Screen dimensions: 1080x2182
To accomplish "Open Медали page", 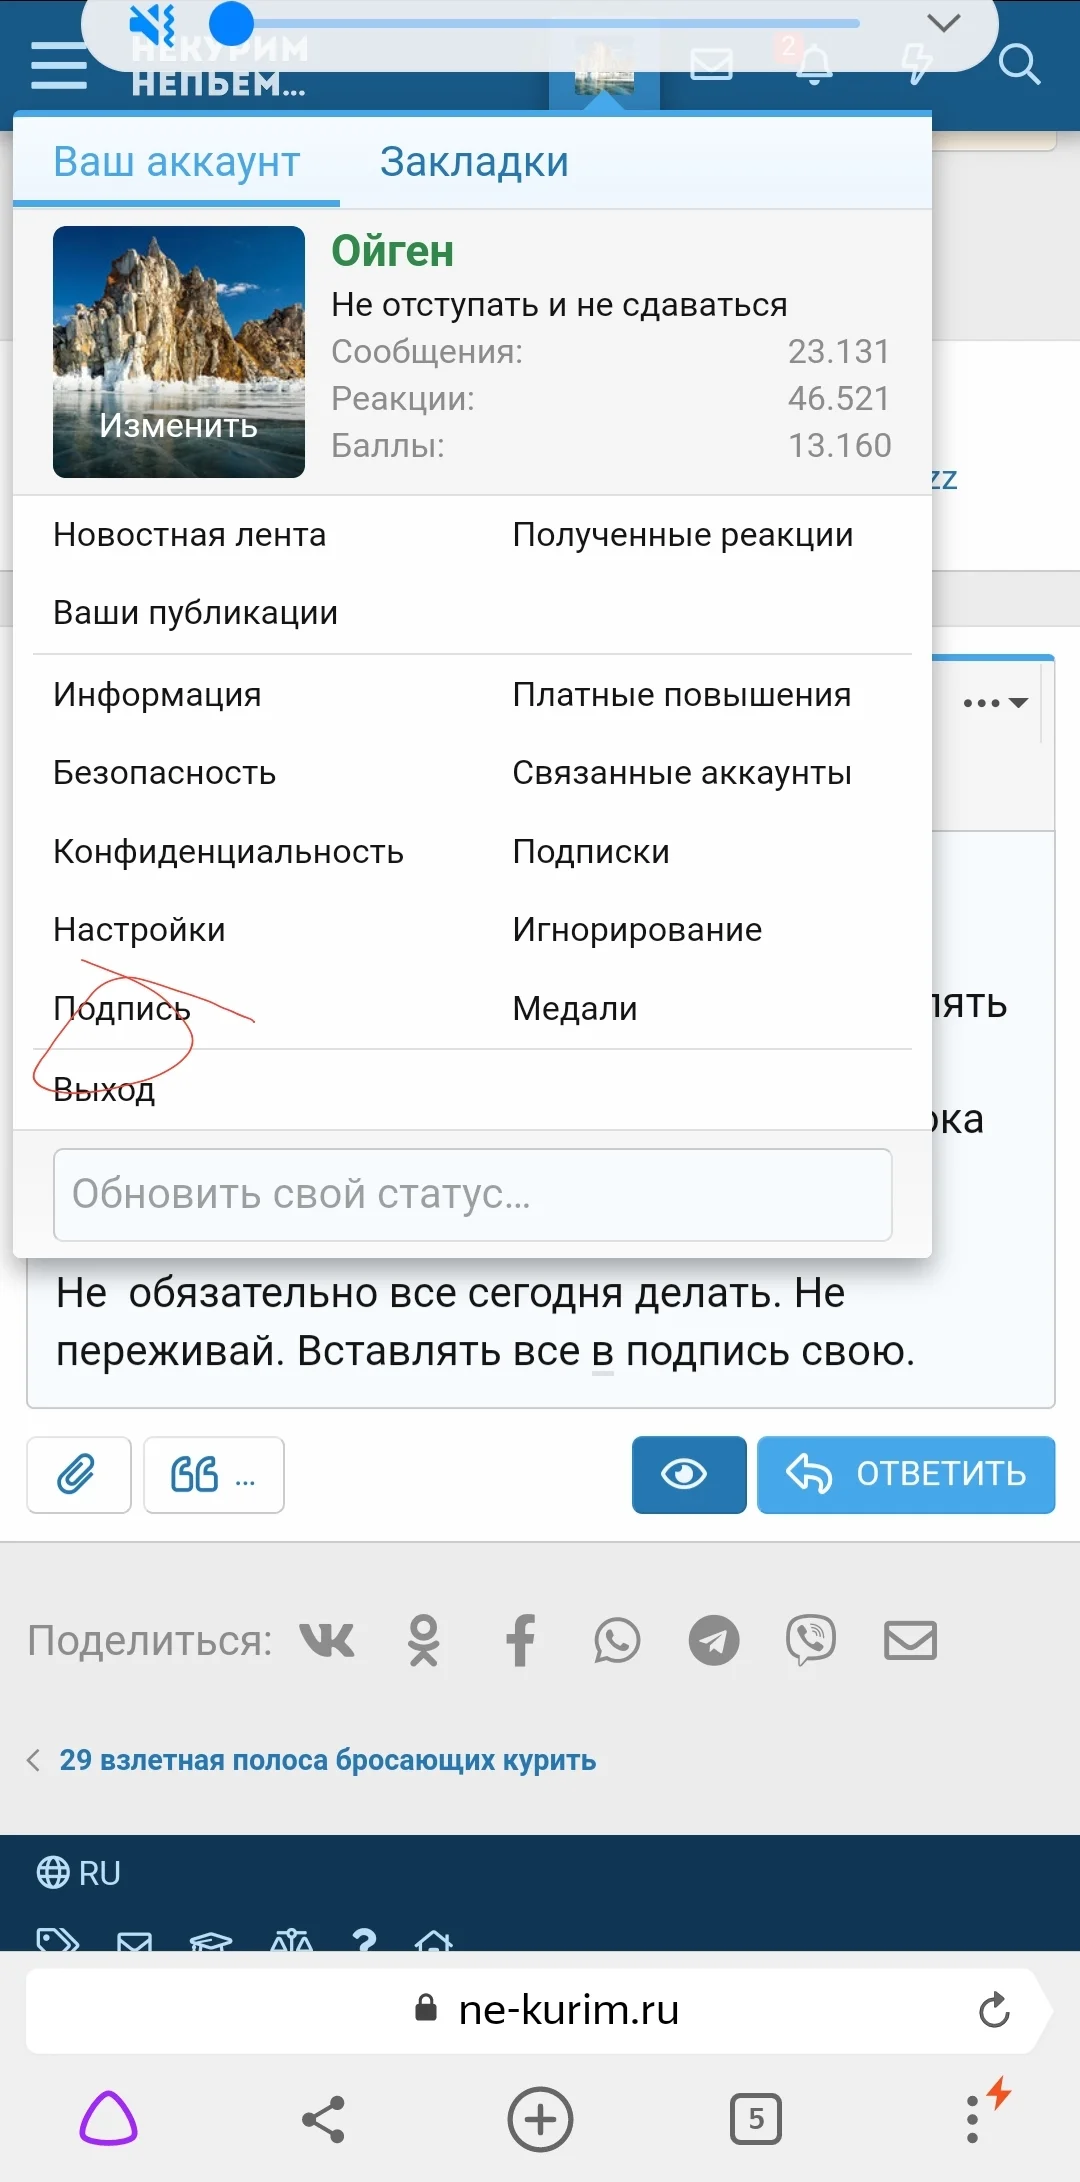I will click(x=574, y=1009).
